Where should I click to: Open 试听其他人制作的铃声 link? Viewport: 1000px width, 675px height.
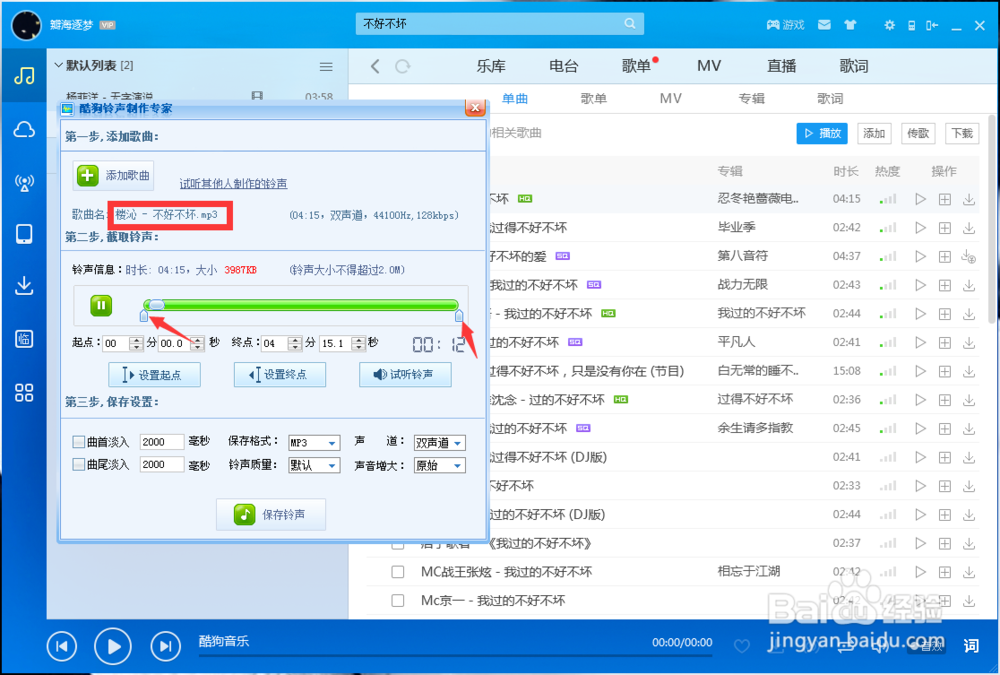tap(233, 184)
